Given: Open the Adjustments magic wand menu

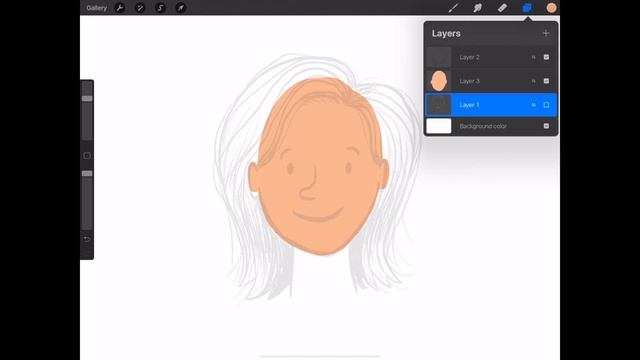Looking at the screenshot, I should coord(140,8).
